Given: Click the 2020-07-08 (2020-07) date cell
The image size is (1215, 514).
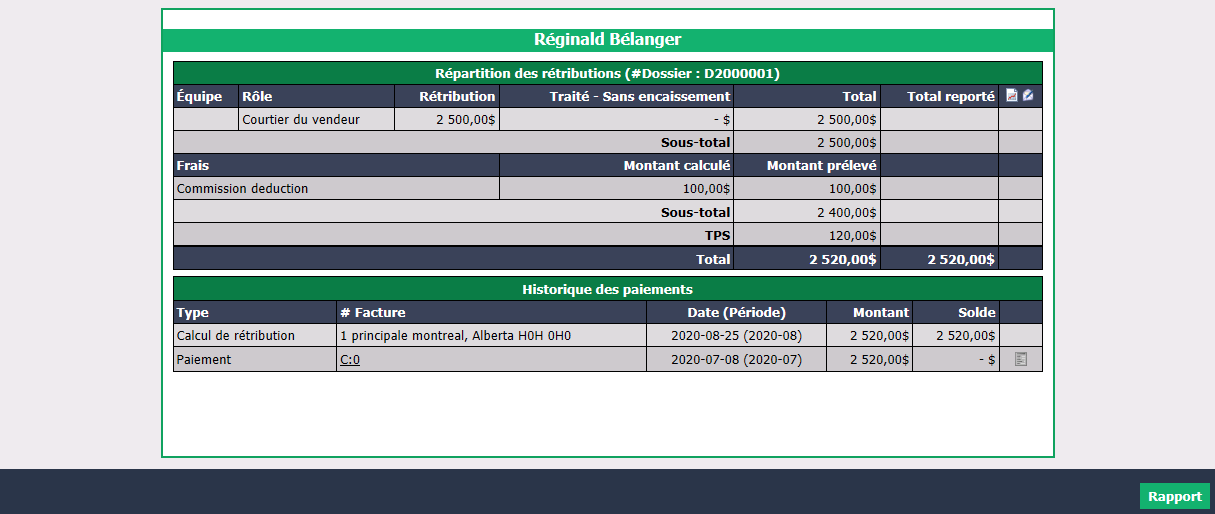Looking at the screenshot, I should tap(736, 359).
